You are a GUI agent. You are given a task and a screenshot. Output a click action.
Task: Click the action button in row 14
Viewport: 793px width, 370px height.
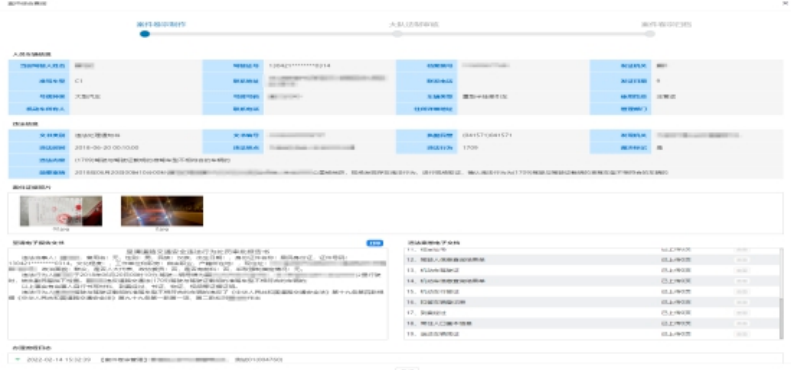click(x=741, y=281)
